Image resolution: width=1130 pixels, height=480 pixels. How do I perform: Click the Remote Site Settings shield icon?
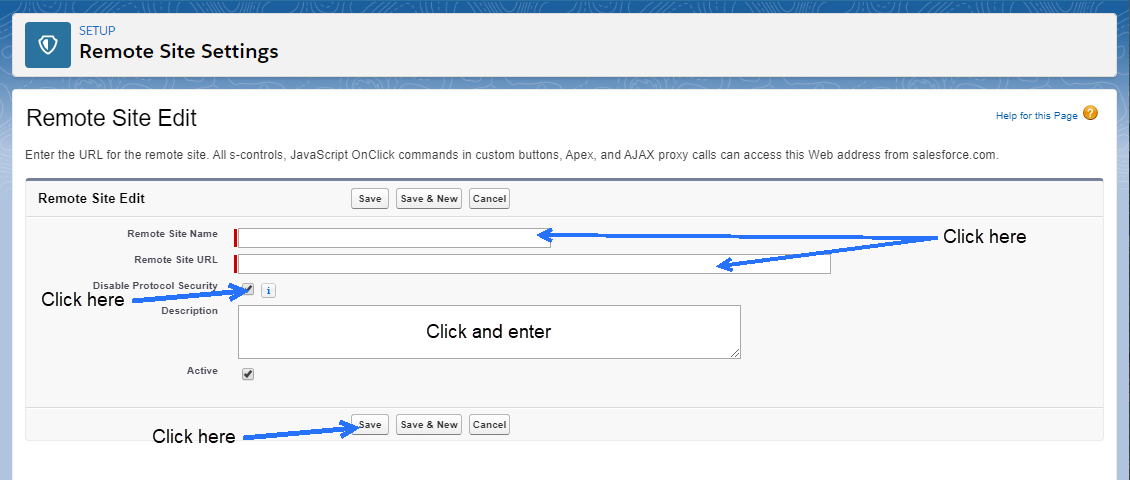[x=48, y=45]
